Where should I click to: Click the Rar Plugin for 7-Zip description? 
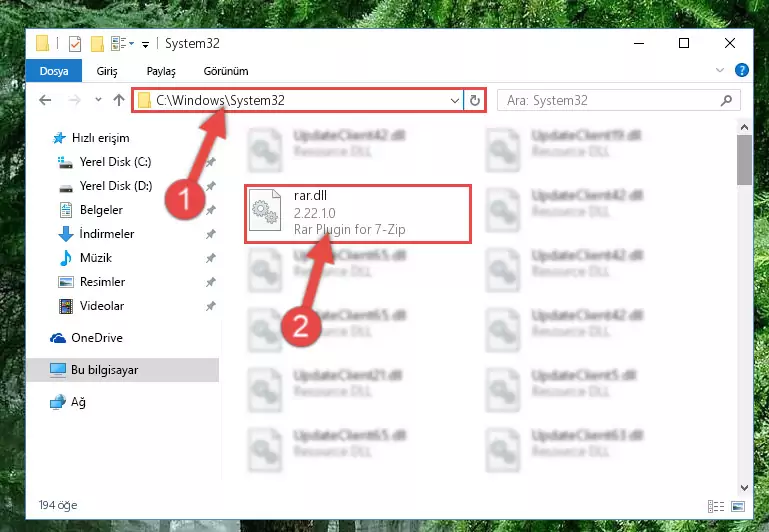[x=350, y=229]
